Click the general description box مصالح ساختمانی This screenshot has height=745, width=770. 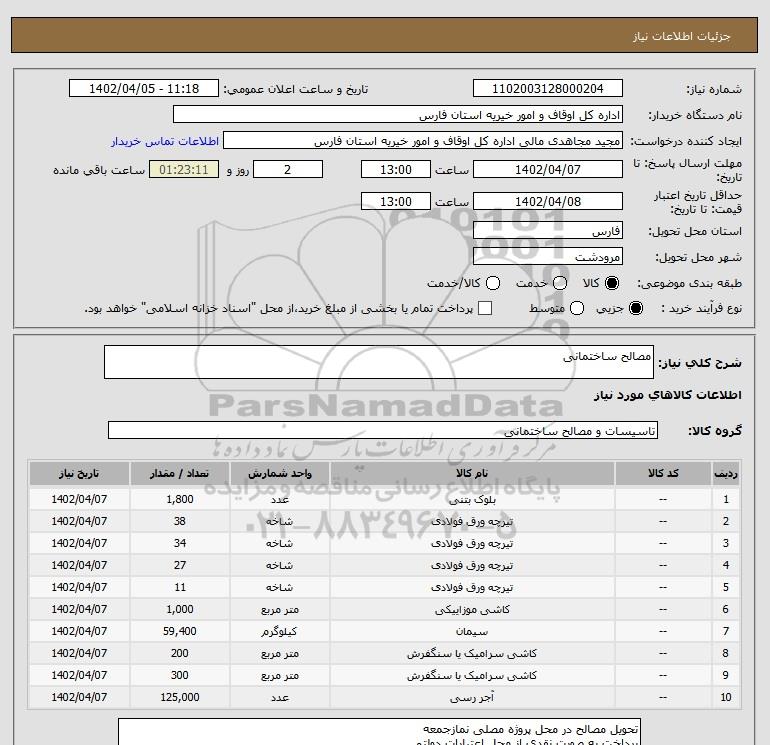coord(379,362)
